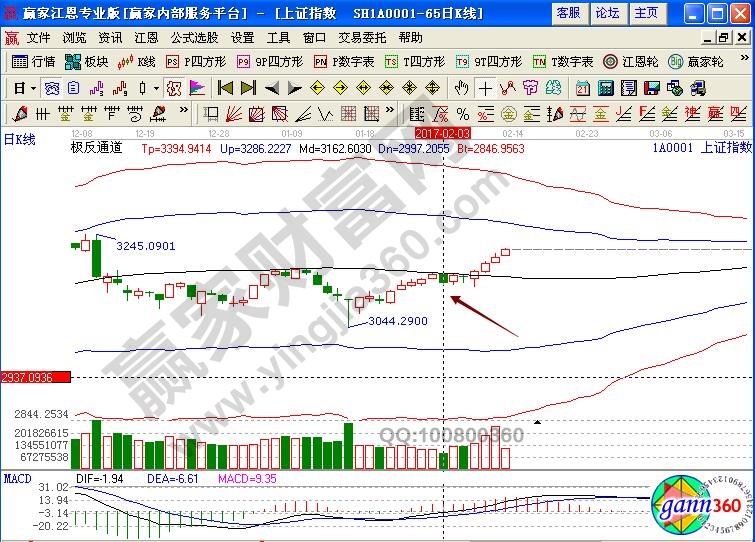Click the 论坛 forum button
Image resolution: width=755 pixels, height=542 pixels.
click(607, 13)
